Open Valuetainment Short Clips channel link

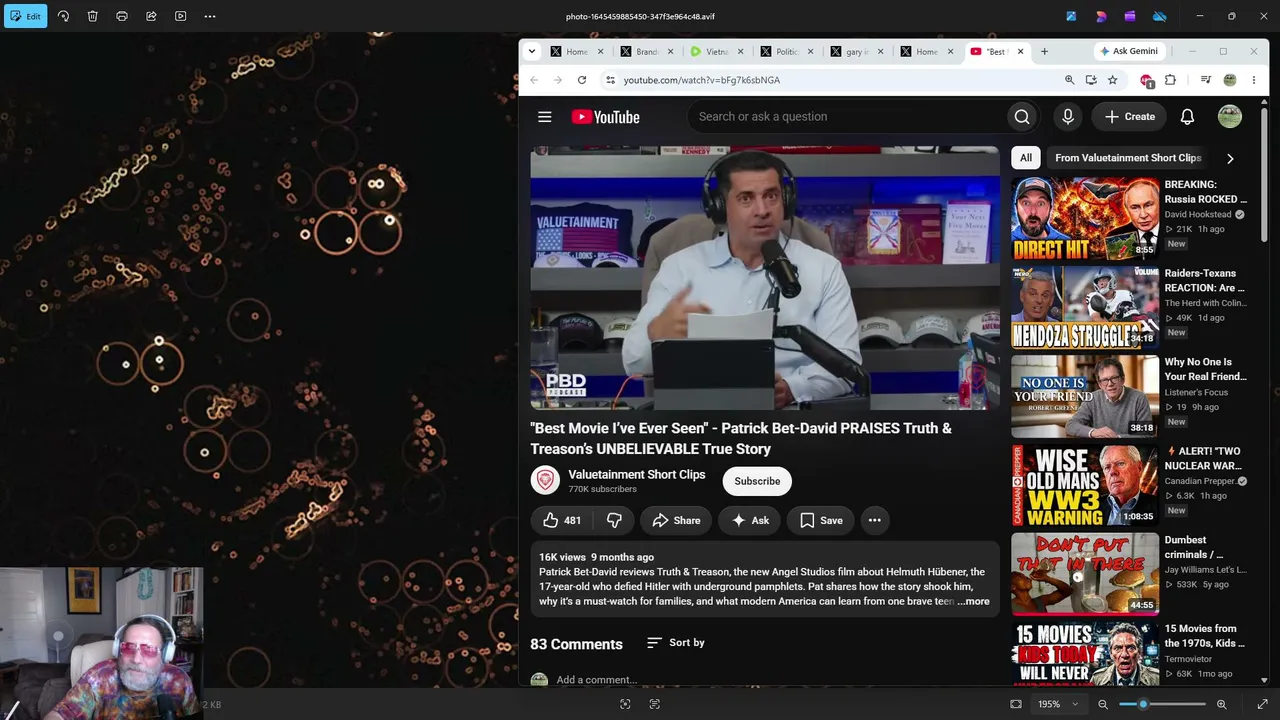637,475
